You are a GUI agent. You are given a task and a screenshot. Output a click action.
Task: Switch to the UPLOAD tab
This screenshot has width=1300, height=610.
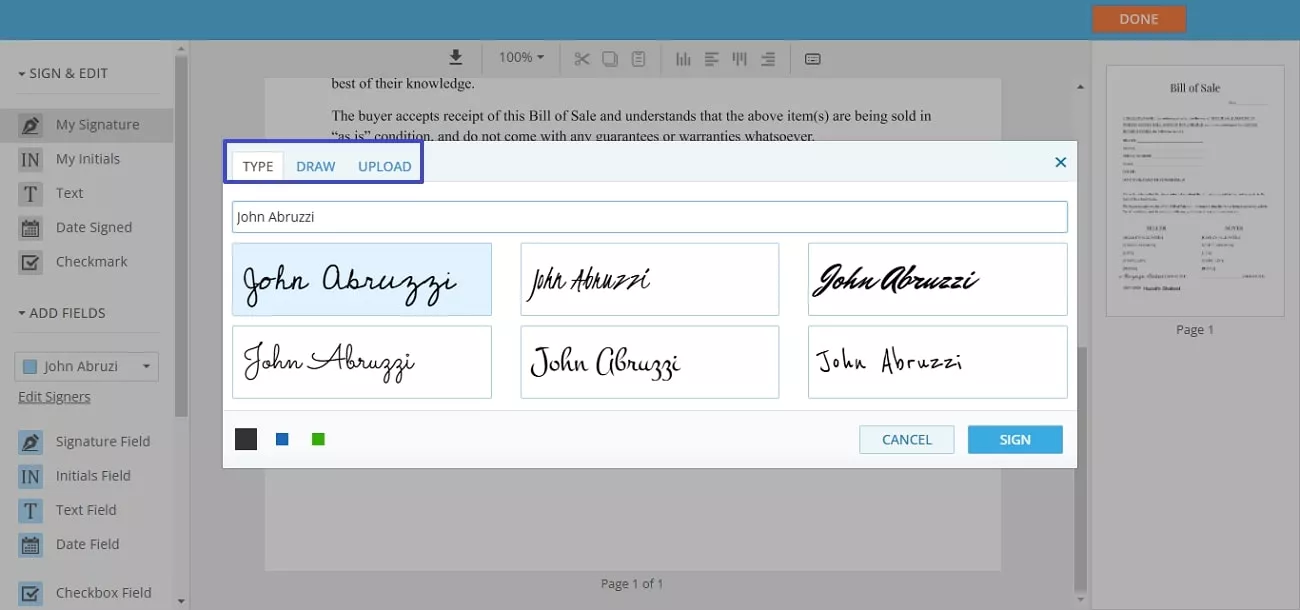click(x=385, y=166)
